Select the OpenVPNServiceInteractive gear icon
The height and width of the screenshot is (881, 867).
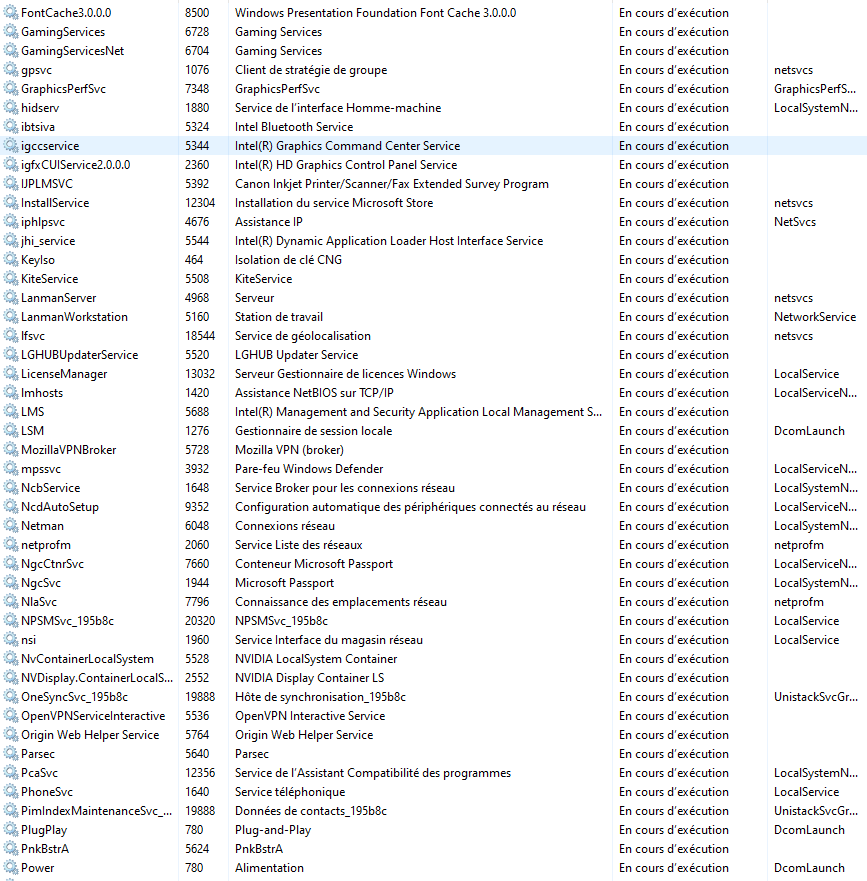11,716
